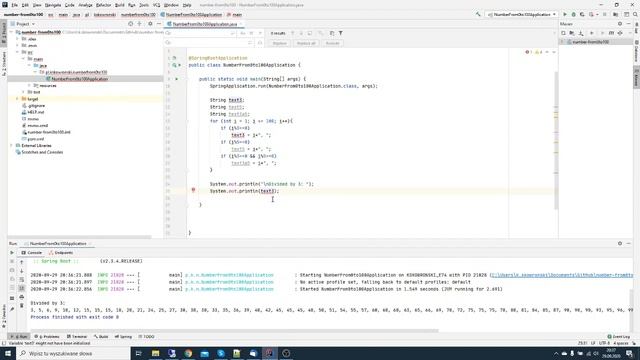Expand the resources folder in project tree
This screenshot has height=360, width=640.
pos(29,85)
